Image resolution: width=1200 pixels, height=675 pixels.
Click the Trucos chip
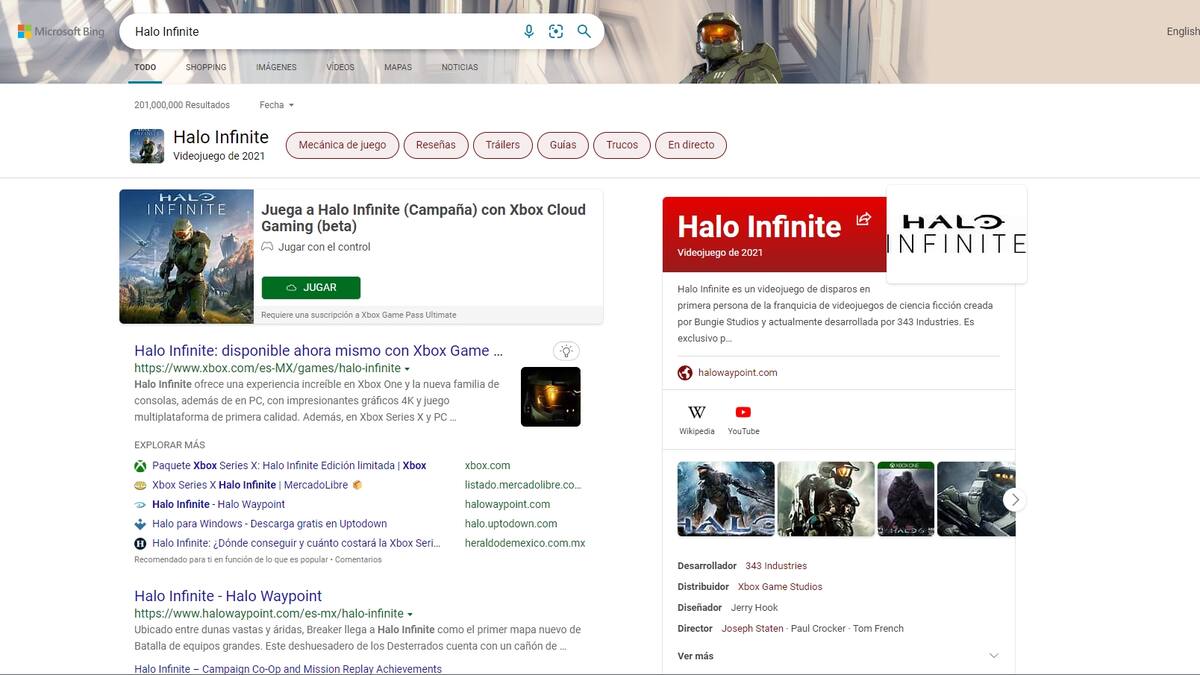(x=622, y=145)
